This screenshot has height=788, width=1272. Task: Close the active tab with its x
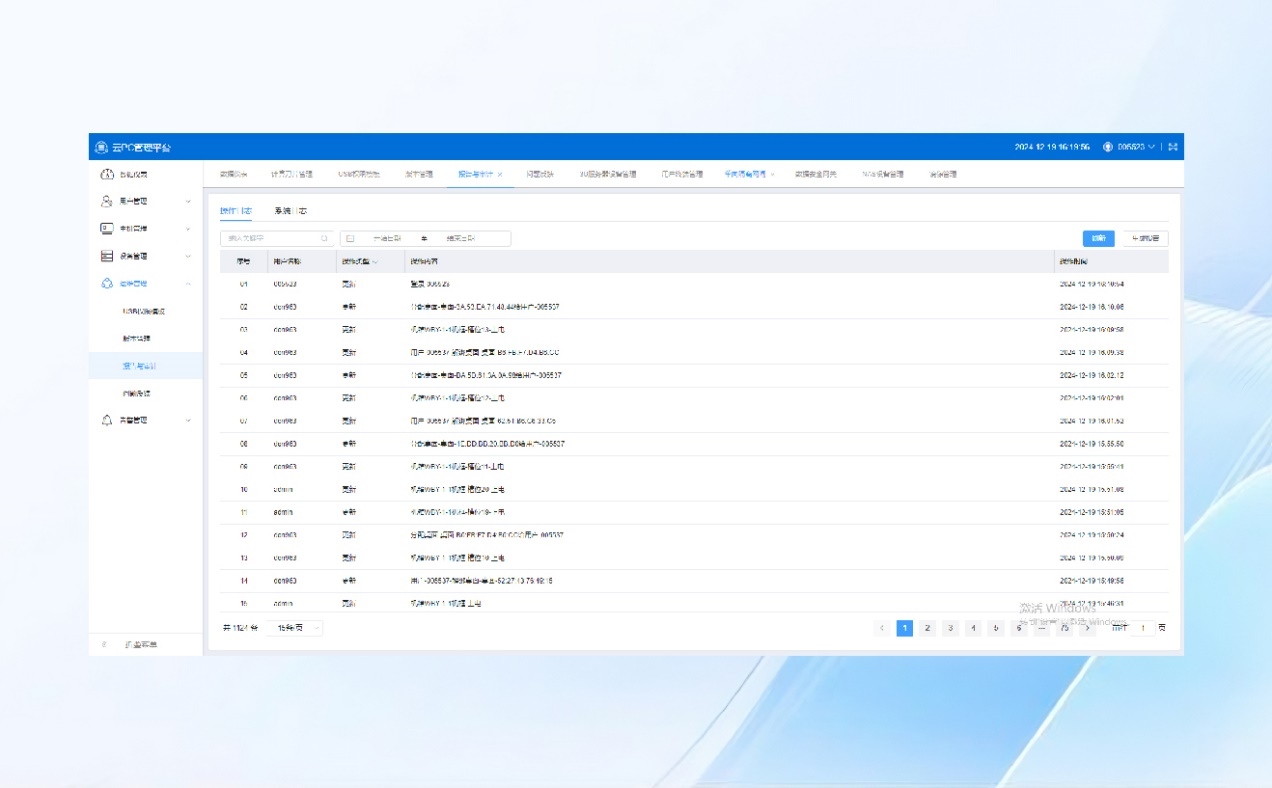[x=500, y=174]
